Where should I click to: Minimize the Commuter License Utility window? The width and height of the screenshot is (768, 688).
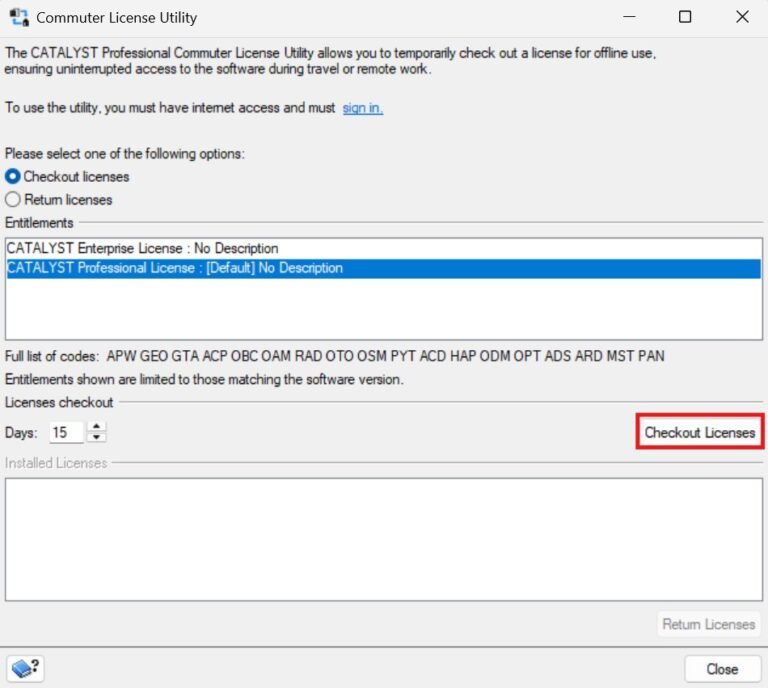[x=629, y=17]
